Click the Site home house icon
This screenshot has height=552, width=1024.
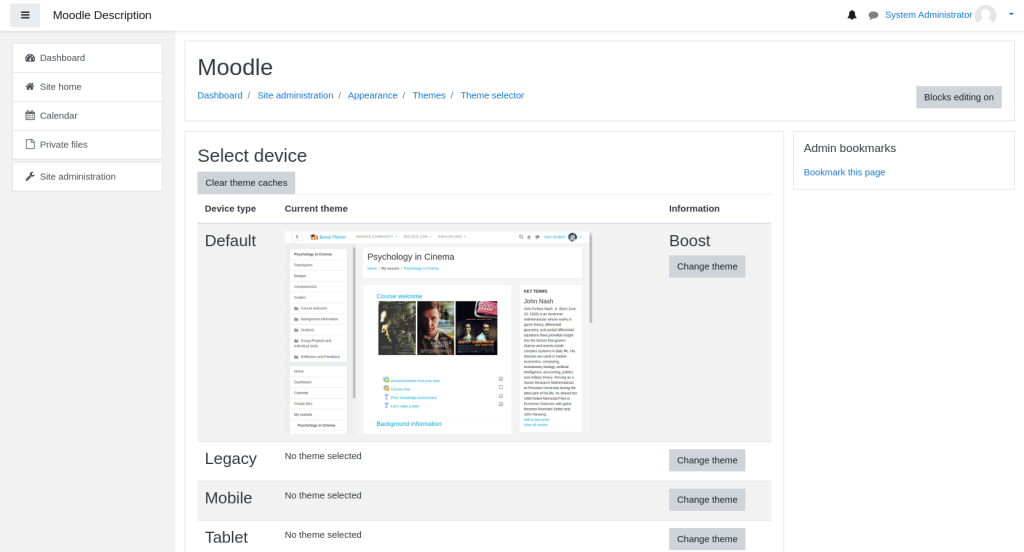(x=30, y=87)
